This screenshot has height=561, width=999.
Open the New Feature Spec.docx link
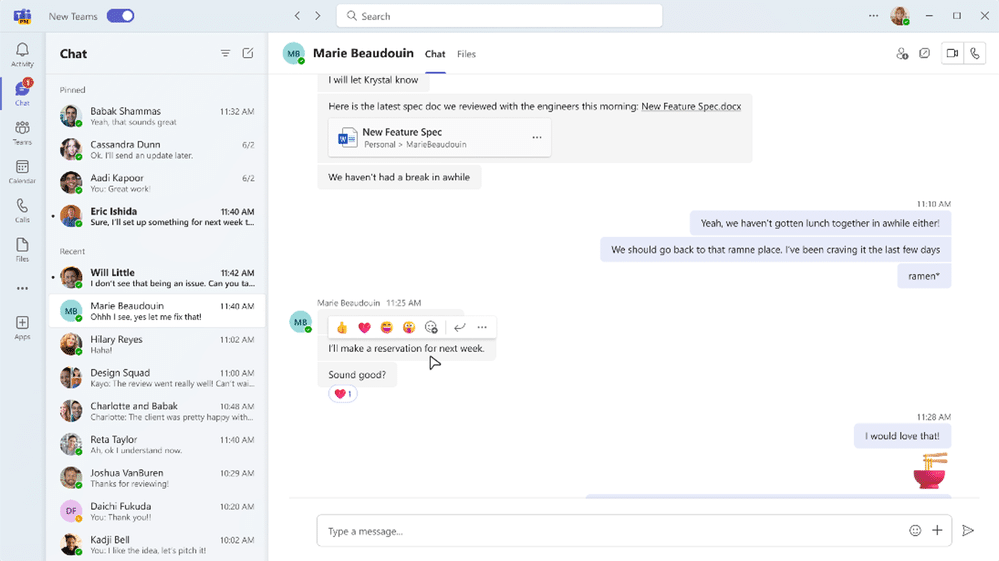[x=691, y=106]
